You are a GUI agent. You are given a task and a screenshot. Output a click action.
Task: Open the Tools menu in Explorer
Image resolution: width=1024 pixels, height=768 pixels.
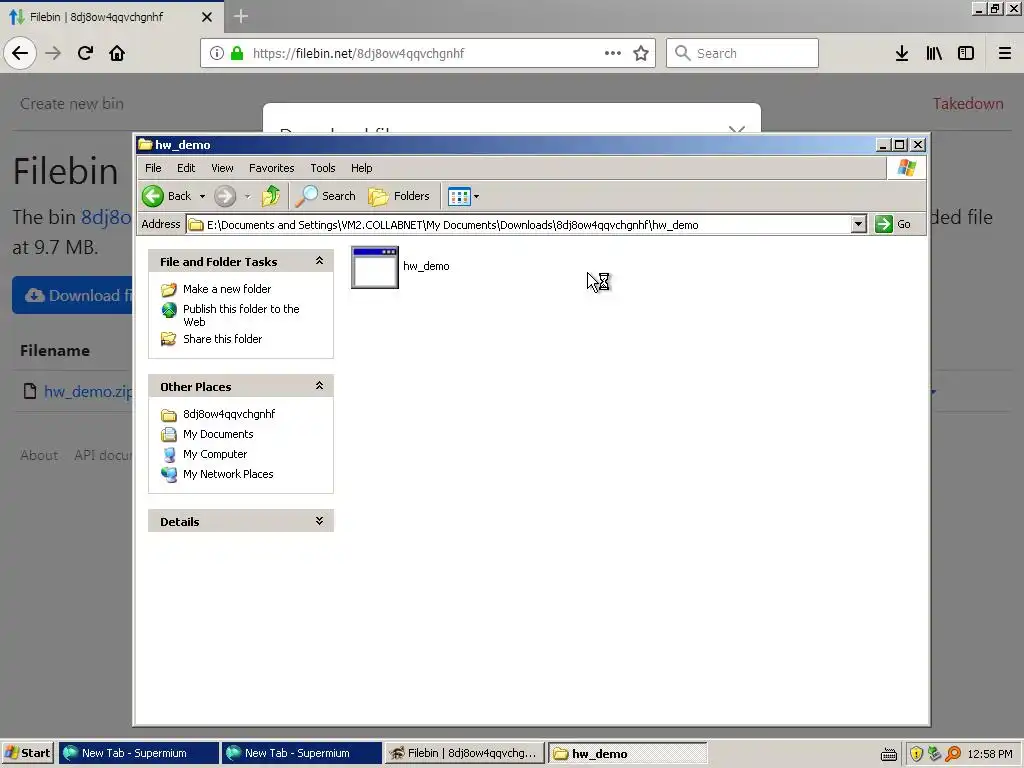[x=323, y=168]
